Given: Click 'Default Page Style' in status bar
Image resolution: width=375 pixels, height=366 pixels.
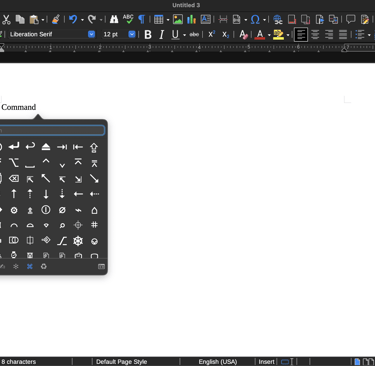Looking at the screenshot, I should 121,362.
